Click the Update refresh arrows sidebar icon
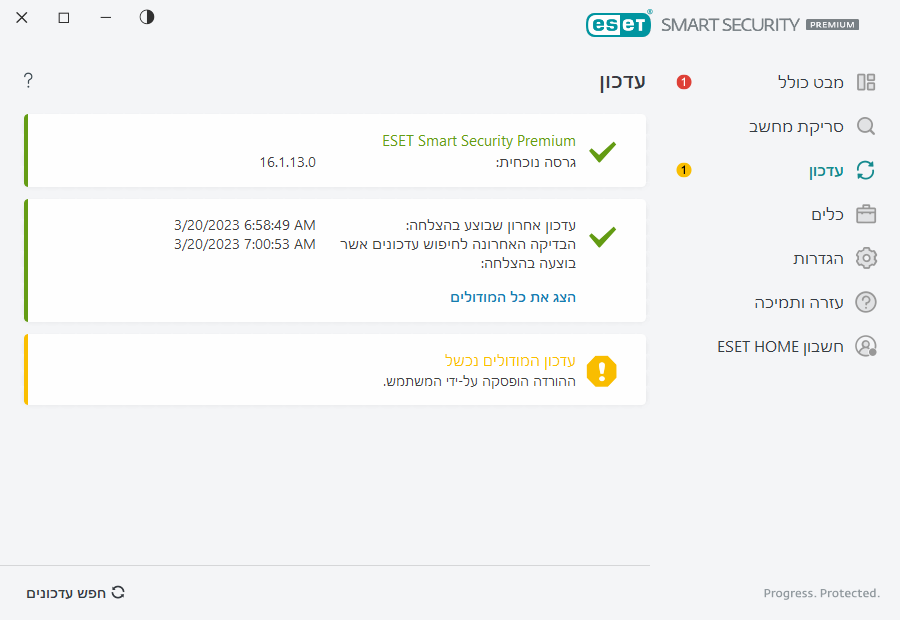Image resolution: width=900 pixels, height=620 pixels. click(866, 171)
